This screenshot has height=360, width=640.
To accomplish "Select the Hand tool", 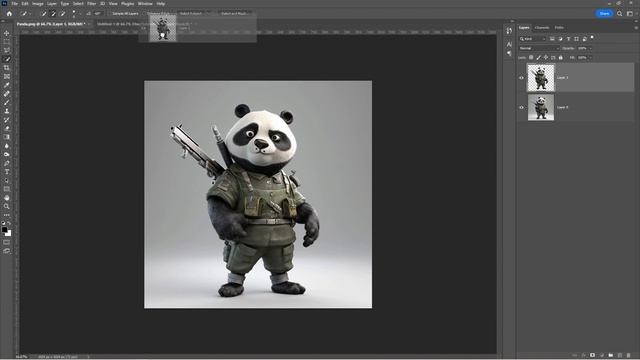I will click(x=7, y=198).
